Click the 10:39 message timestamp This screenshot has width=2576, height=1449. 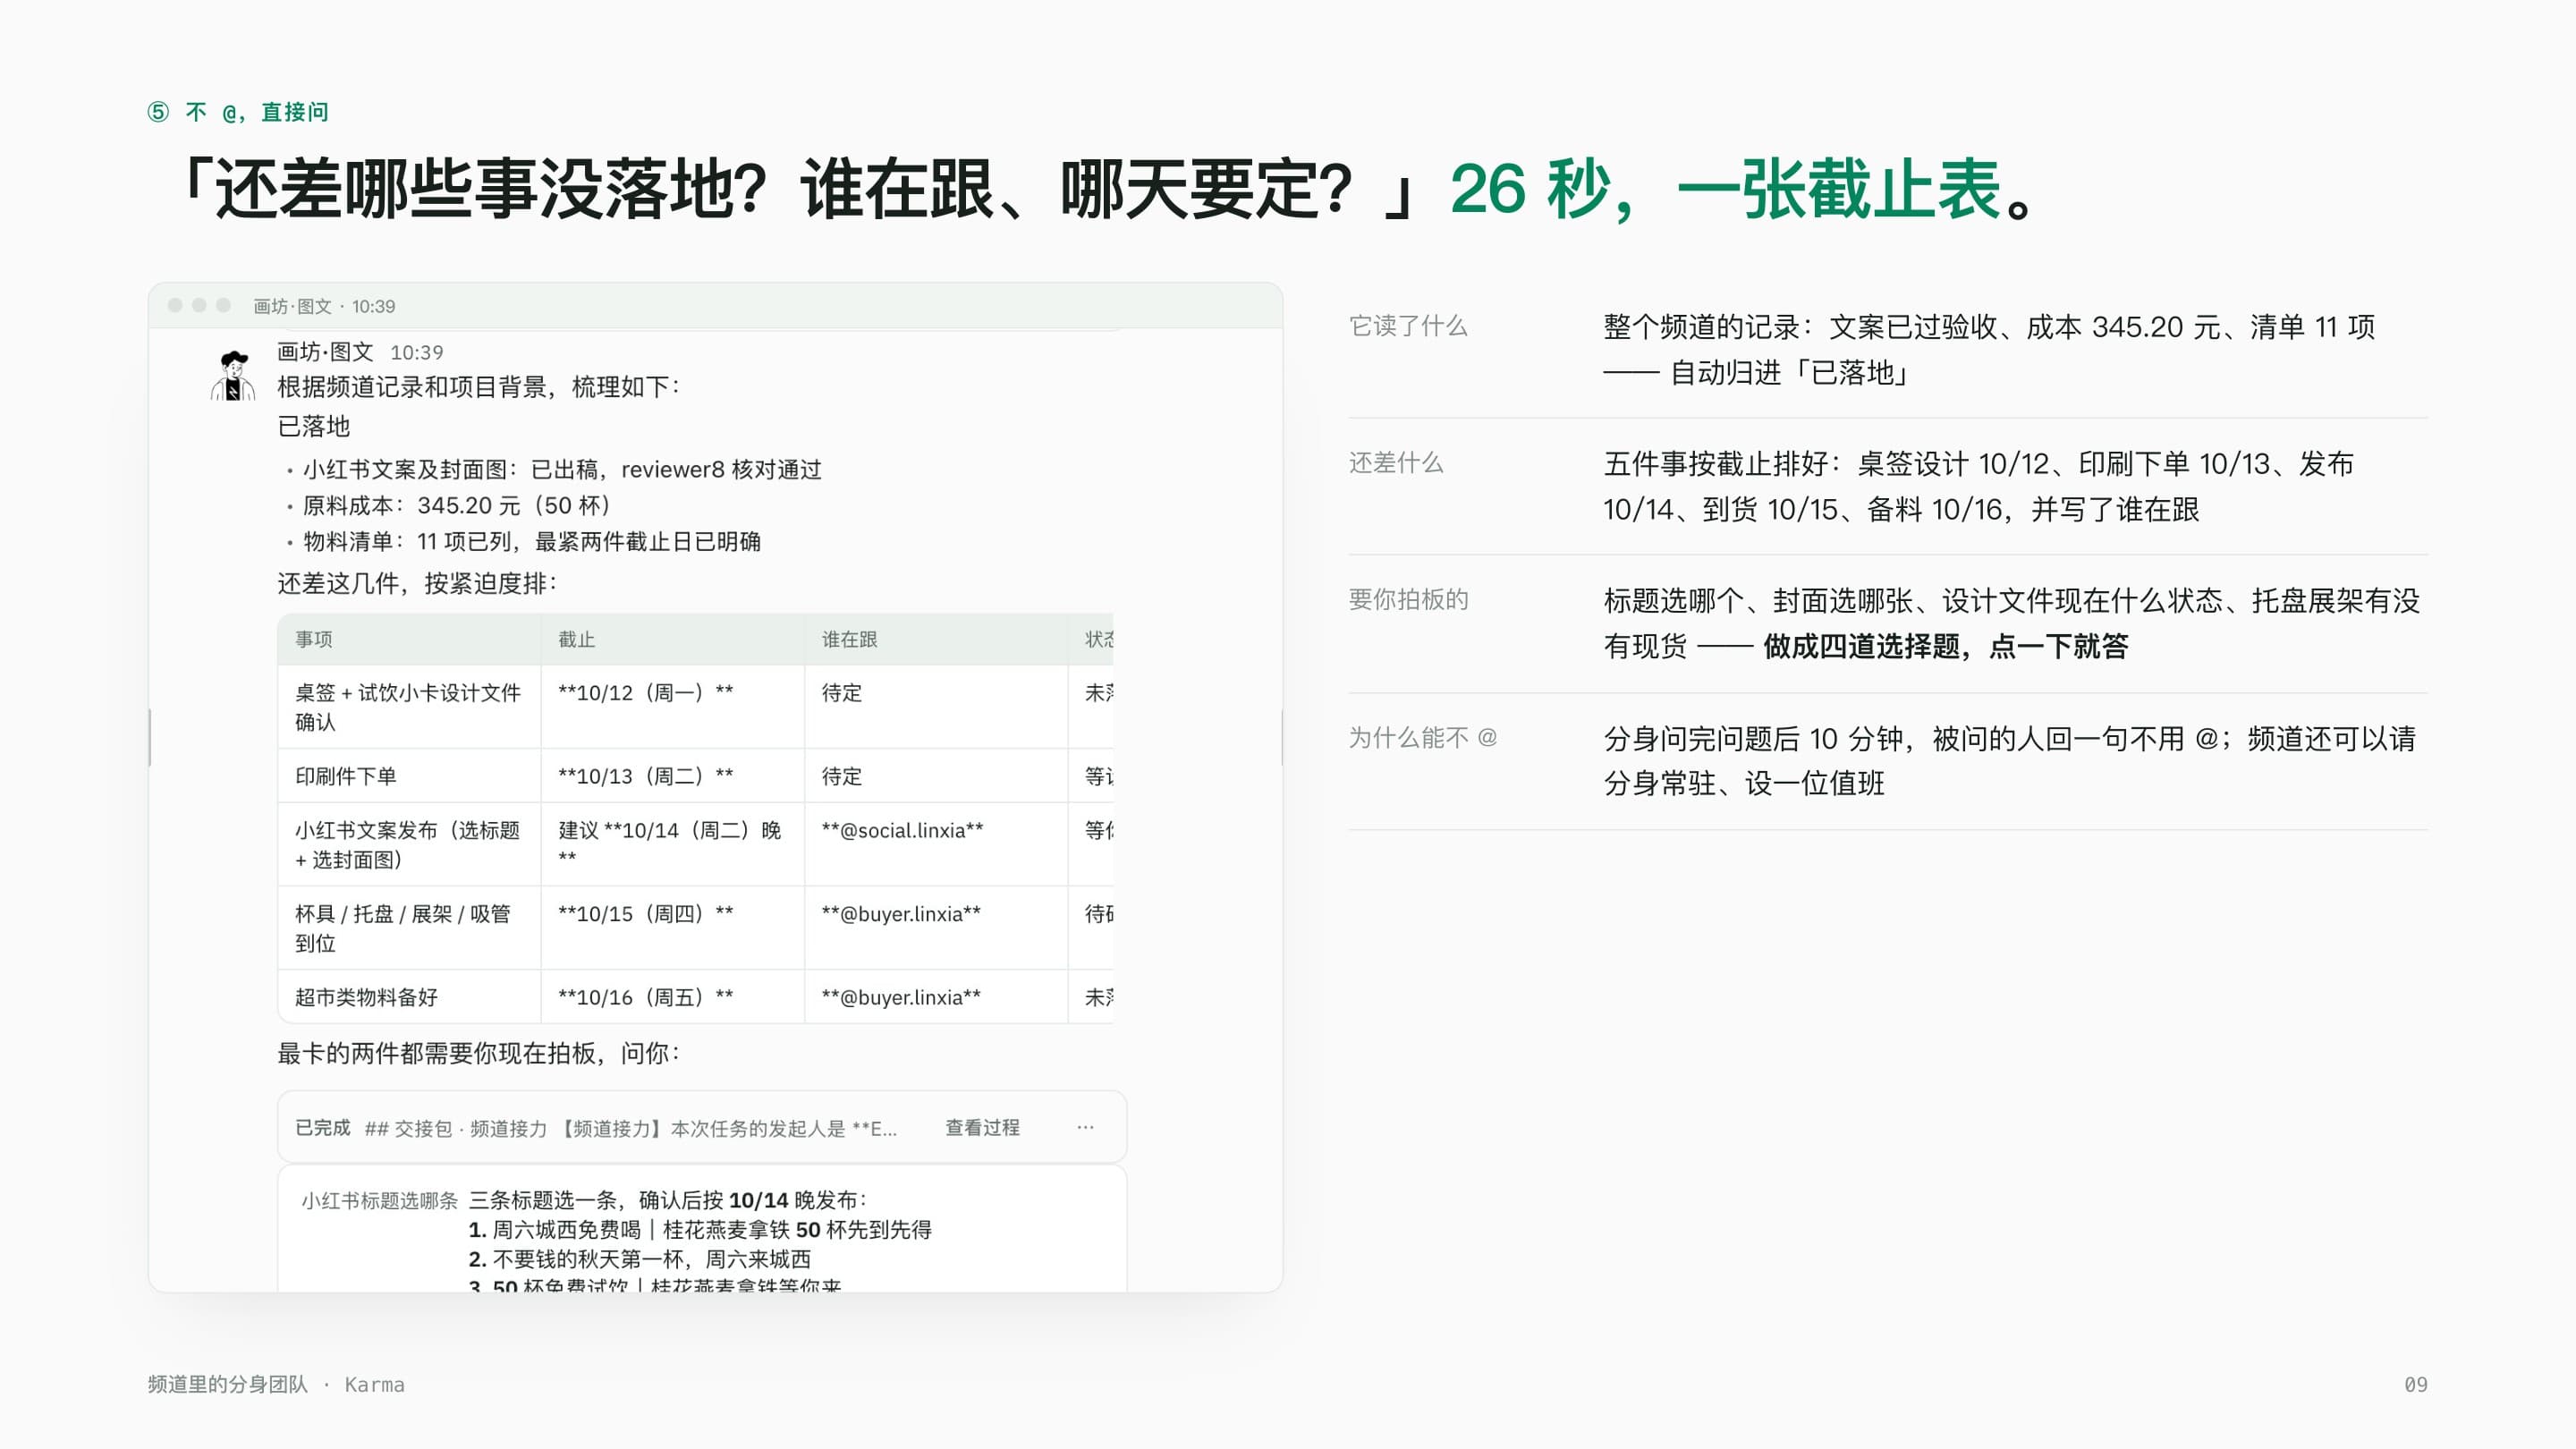(x=416, y=353)
